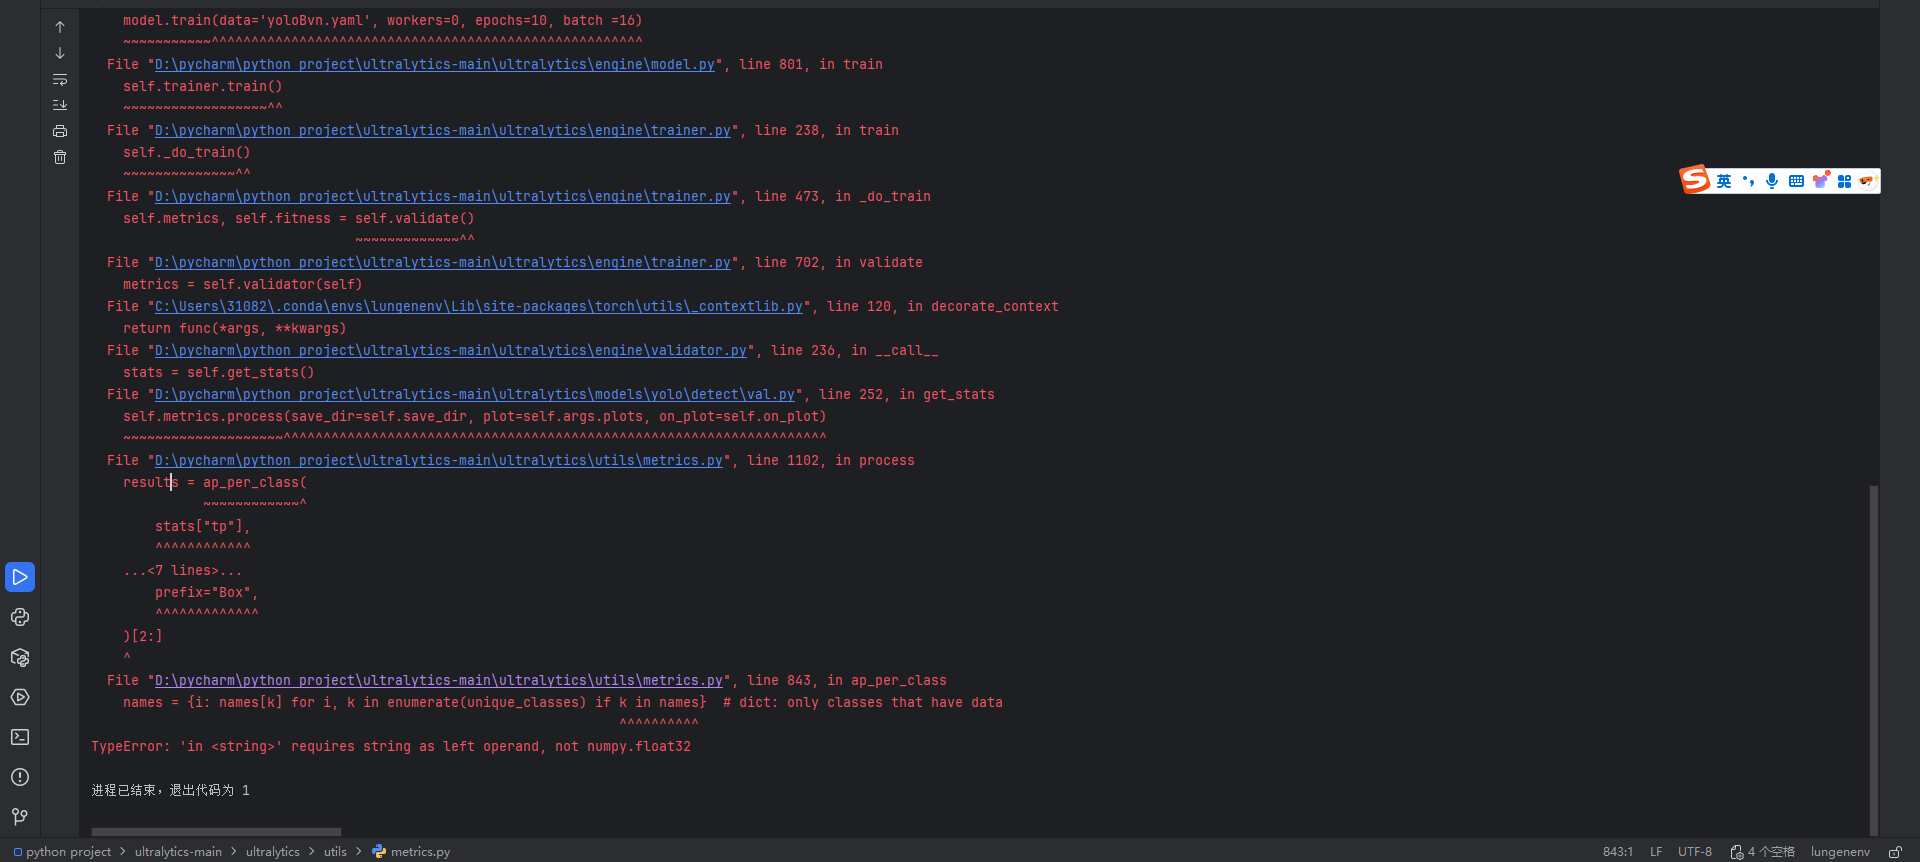Select 'utils' in the breadcrumb
The width and height of the screenshot is (1920, 862).
335,852
